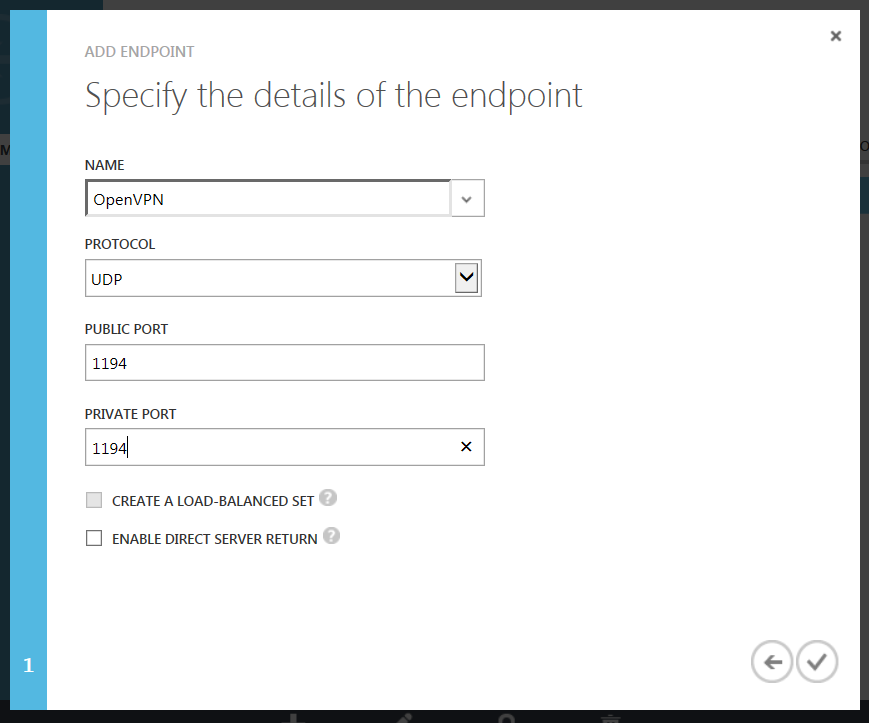Open the Protocol dropdown arrow
This screenshot has height=723, width=869.
466,278
